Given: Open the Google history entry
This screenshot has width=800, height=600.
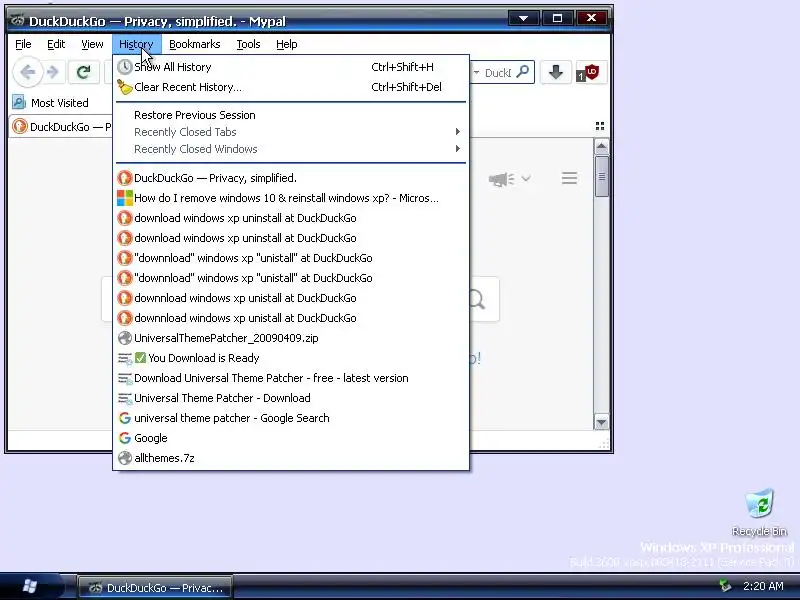Looking at the screenshot, I should (x=291, y=438).
